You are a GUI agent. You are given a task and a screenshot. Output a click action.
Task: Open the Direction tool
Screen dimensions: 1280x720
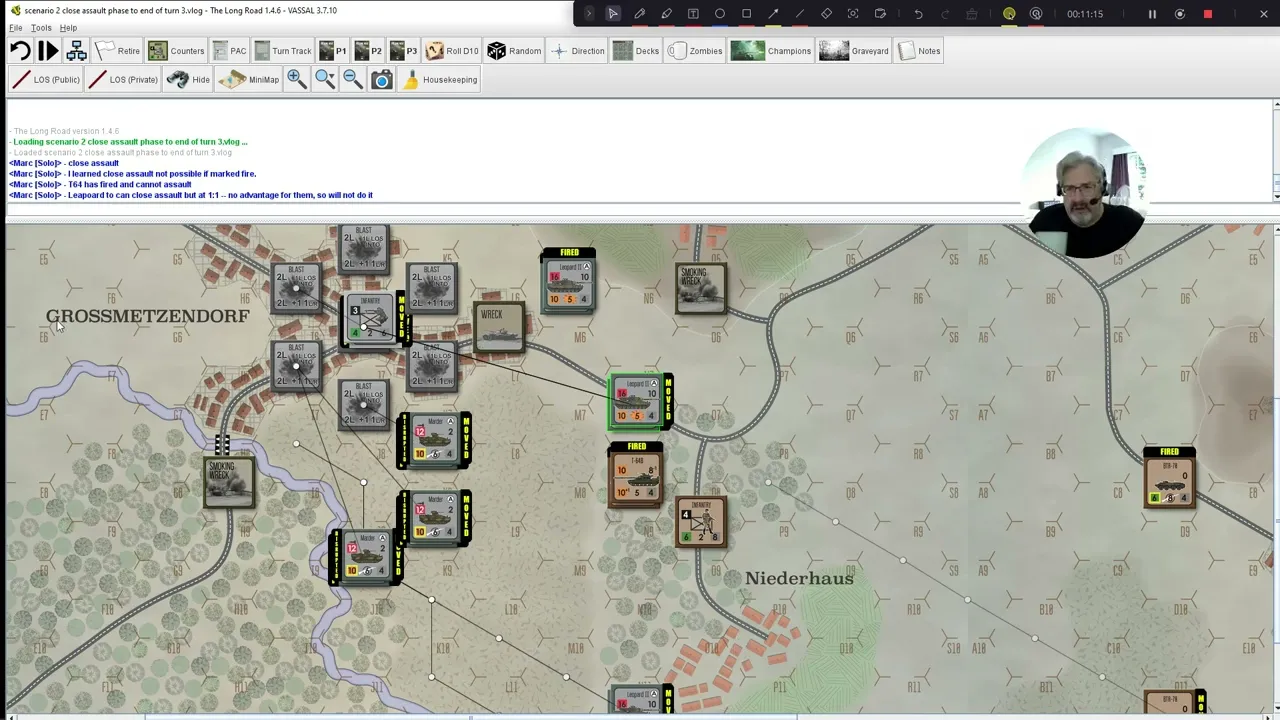pyautogui.click(x=577, y=51)
